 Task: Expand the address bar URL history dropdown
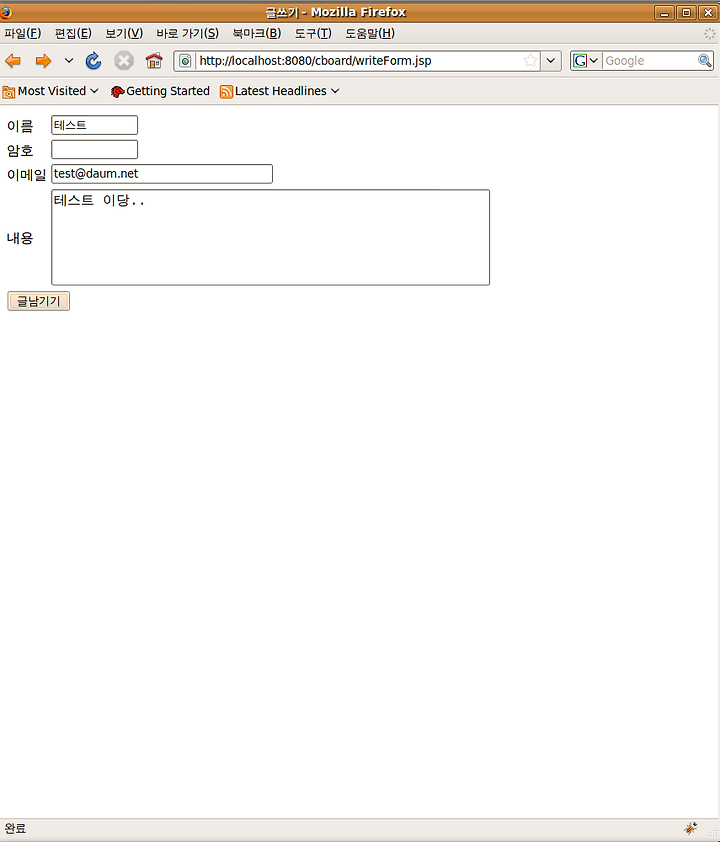click(x=550, y=61)
